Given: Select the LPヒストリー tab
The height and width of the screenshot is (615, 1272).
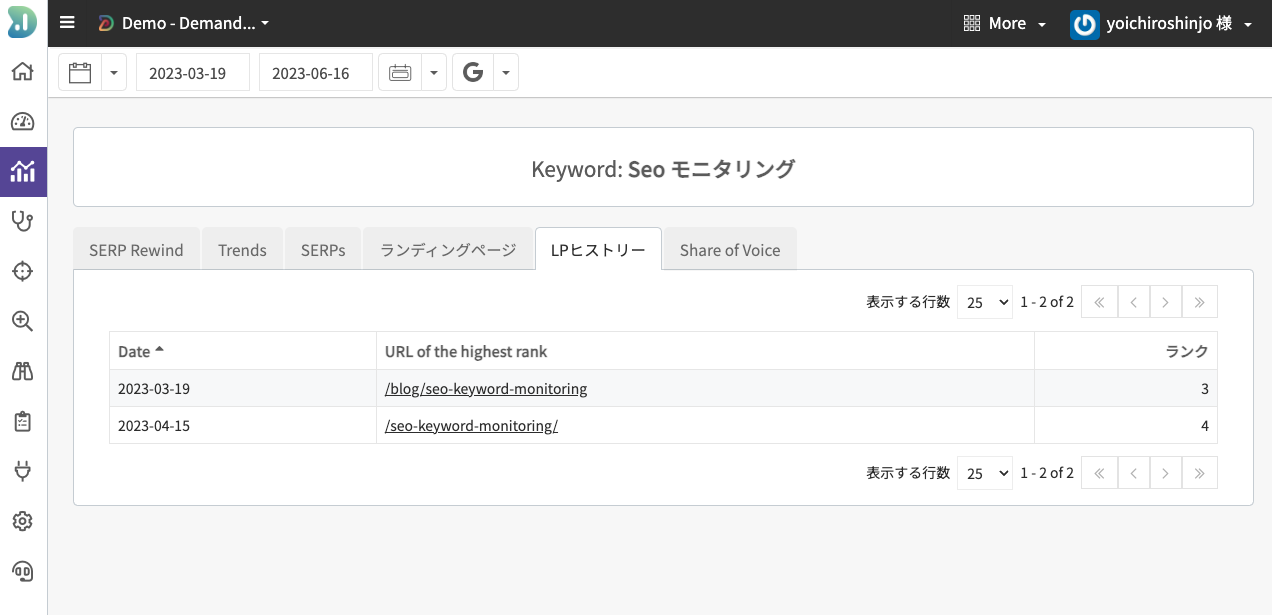Looking at the screenshot, I should pos(598,250).
